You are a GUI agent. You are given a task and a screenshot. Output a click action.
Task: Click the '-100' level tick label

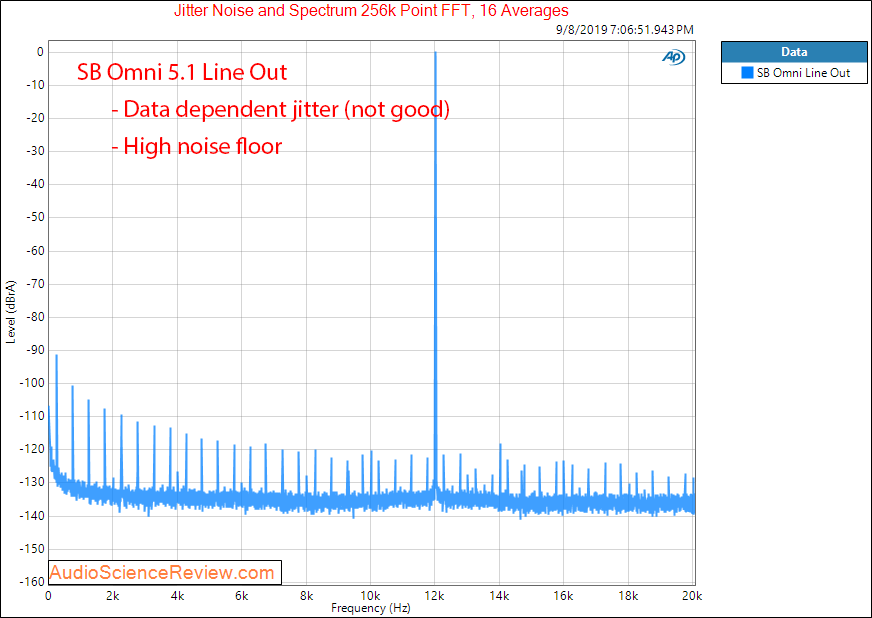pos(32,383)
